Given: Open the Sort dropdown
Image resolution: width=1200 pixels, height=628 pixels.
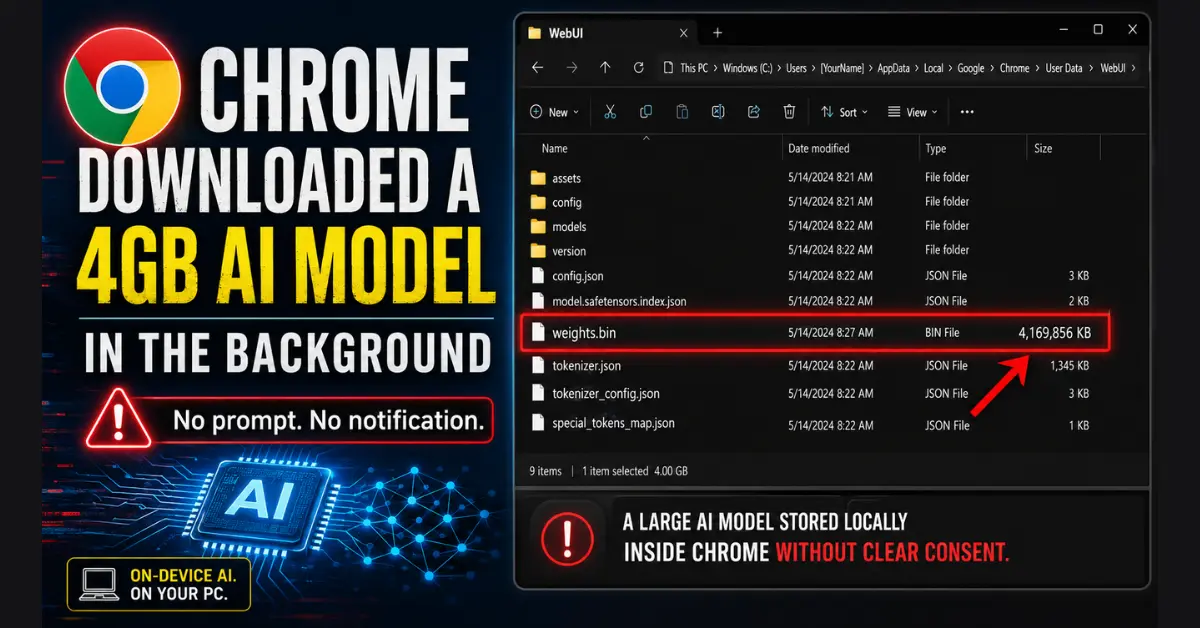Looking at the screenshot, I should pos(843,112).
